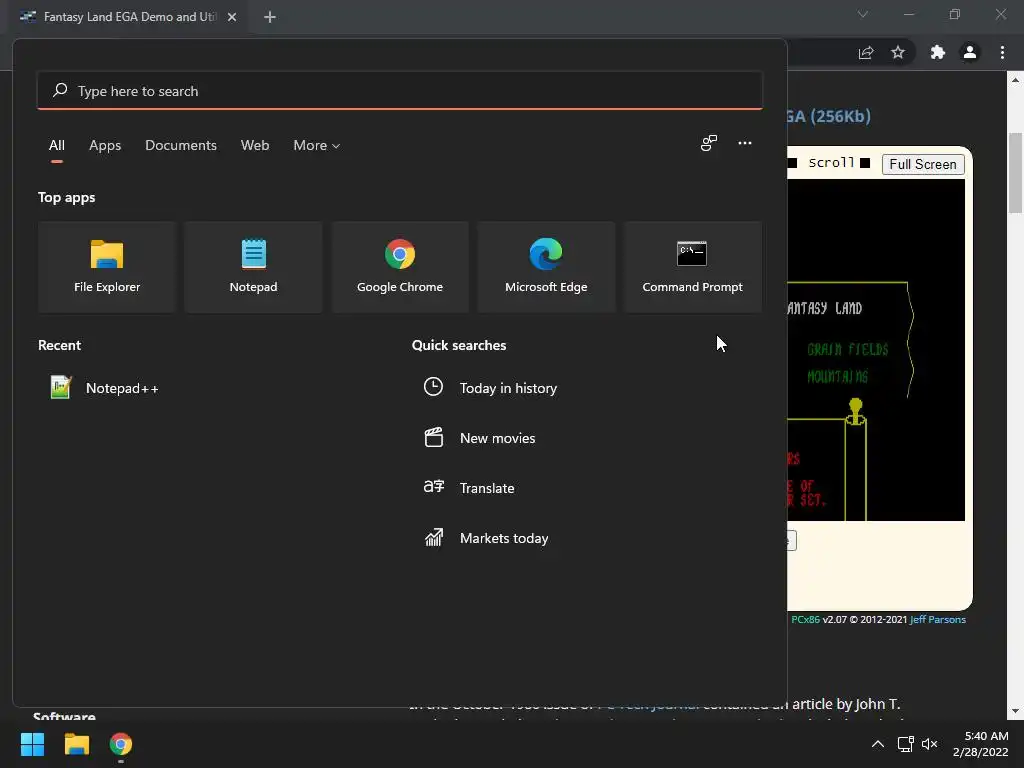Show hidden system tray icons
Viewport: 1024px width, 768px height.
[878, 744]
